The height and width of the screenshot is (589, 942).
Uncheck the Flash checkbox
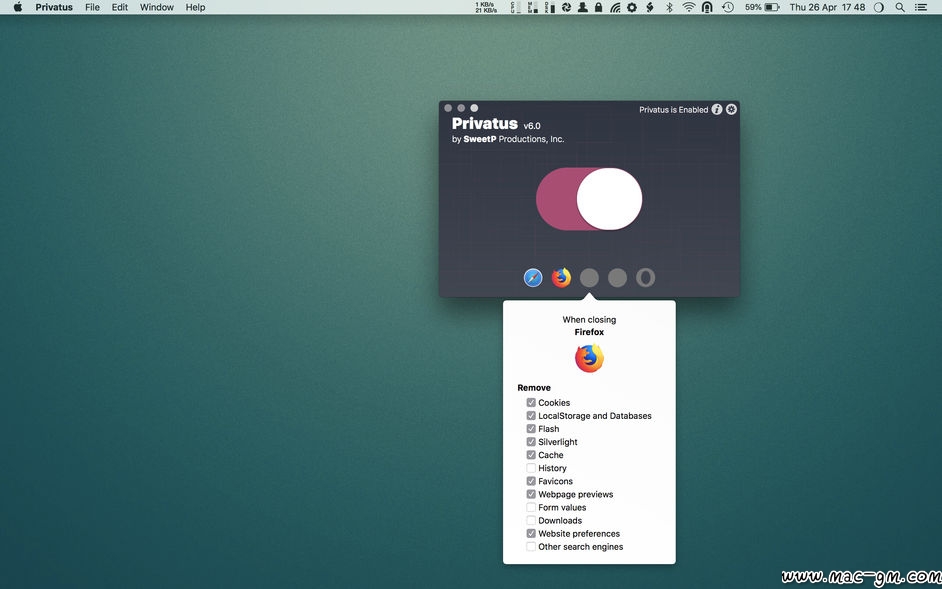click(x=531, y=429)
